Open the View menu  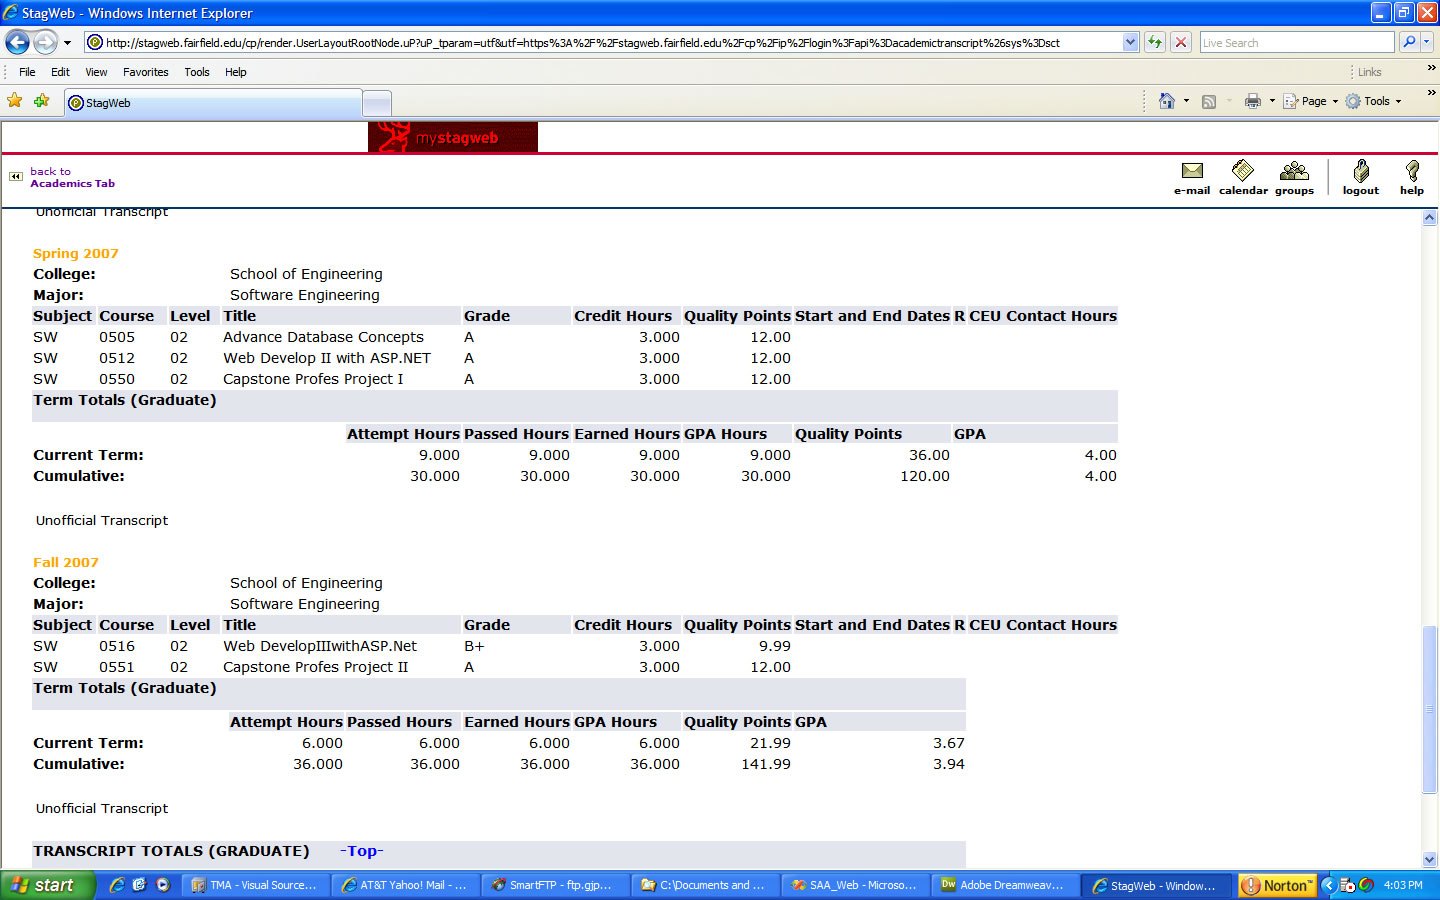point(96,72)
